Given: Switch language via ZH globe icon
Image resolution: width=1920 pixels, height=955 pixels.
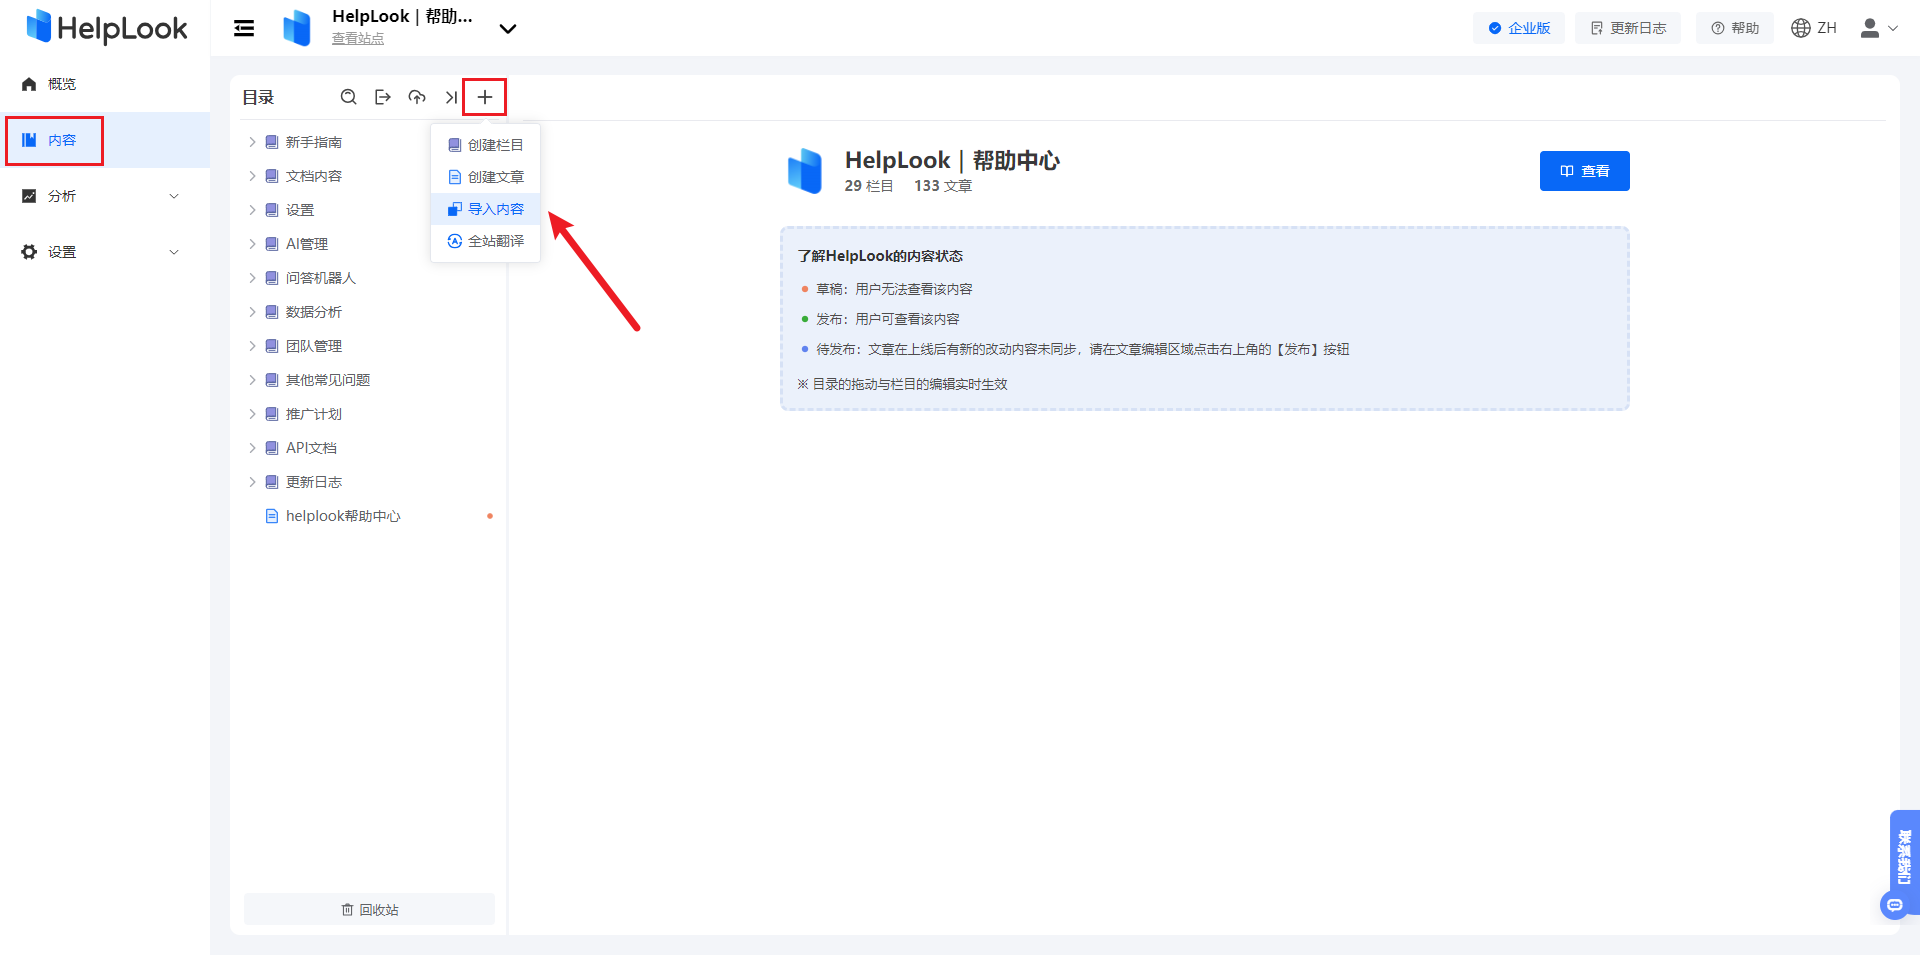Looking at the screenshot, I should pos(1813,28).
